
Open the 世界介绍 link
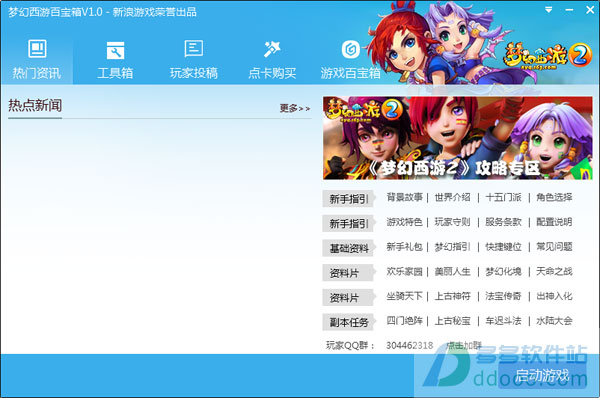[452, 197]
